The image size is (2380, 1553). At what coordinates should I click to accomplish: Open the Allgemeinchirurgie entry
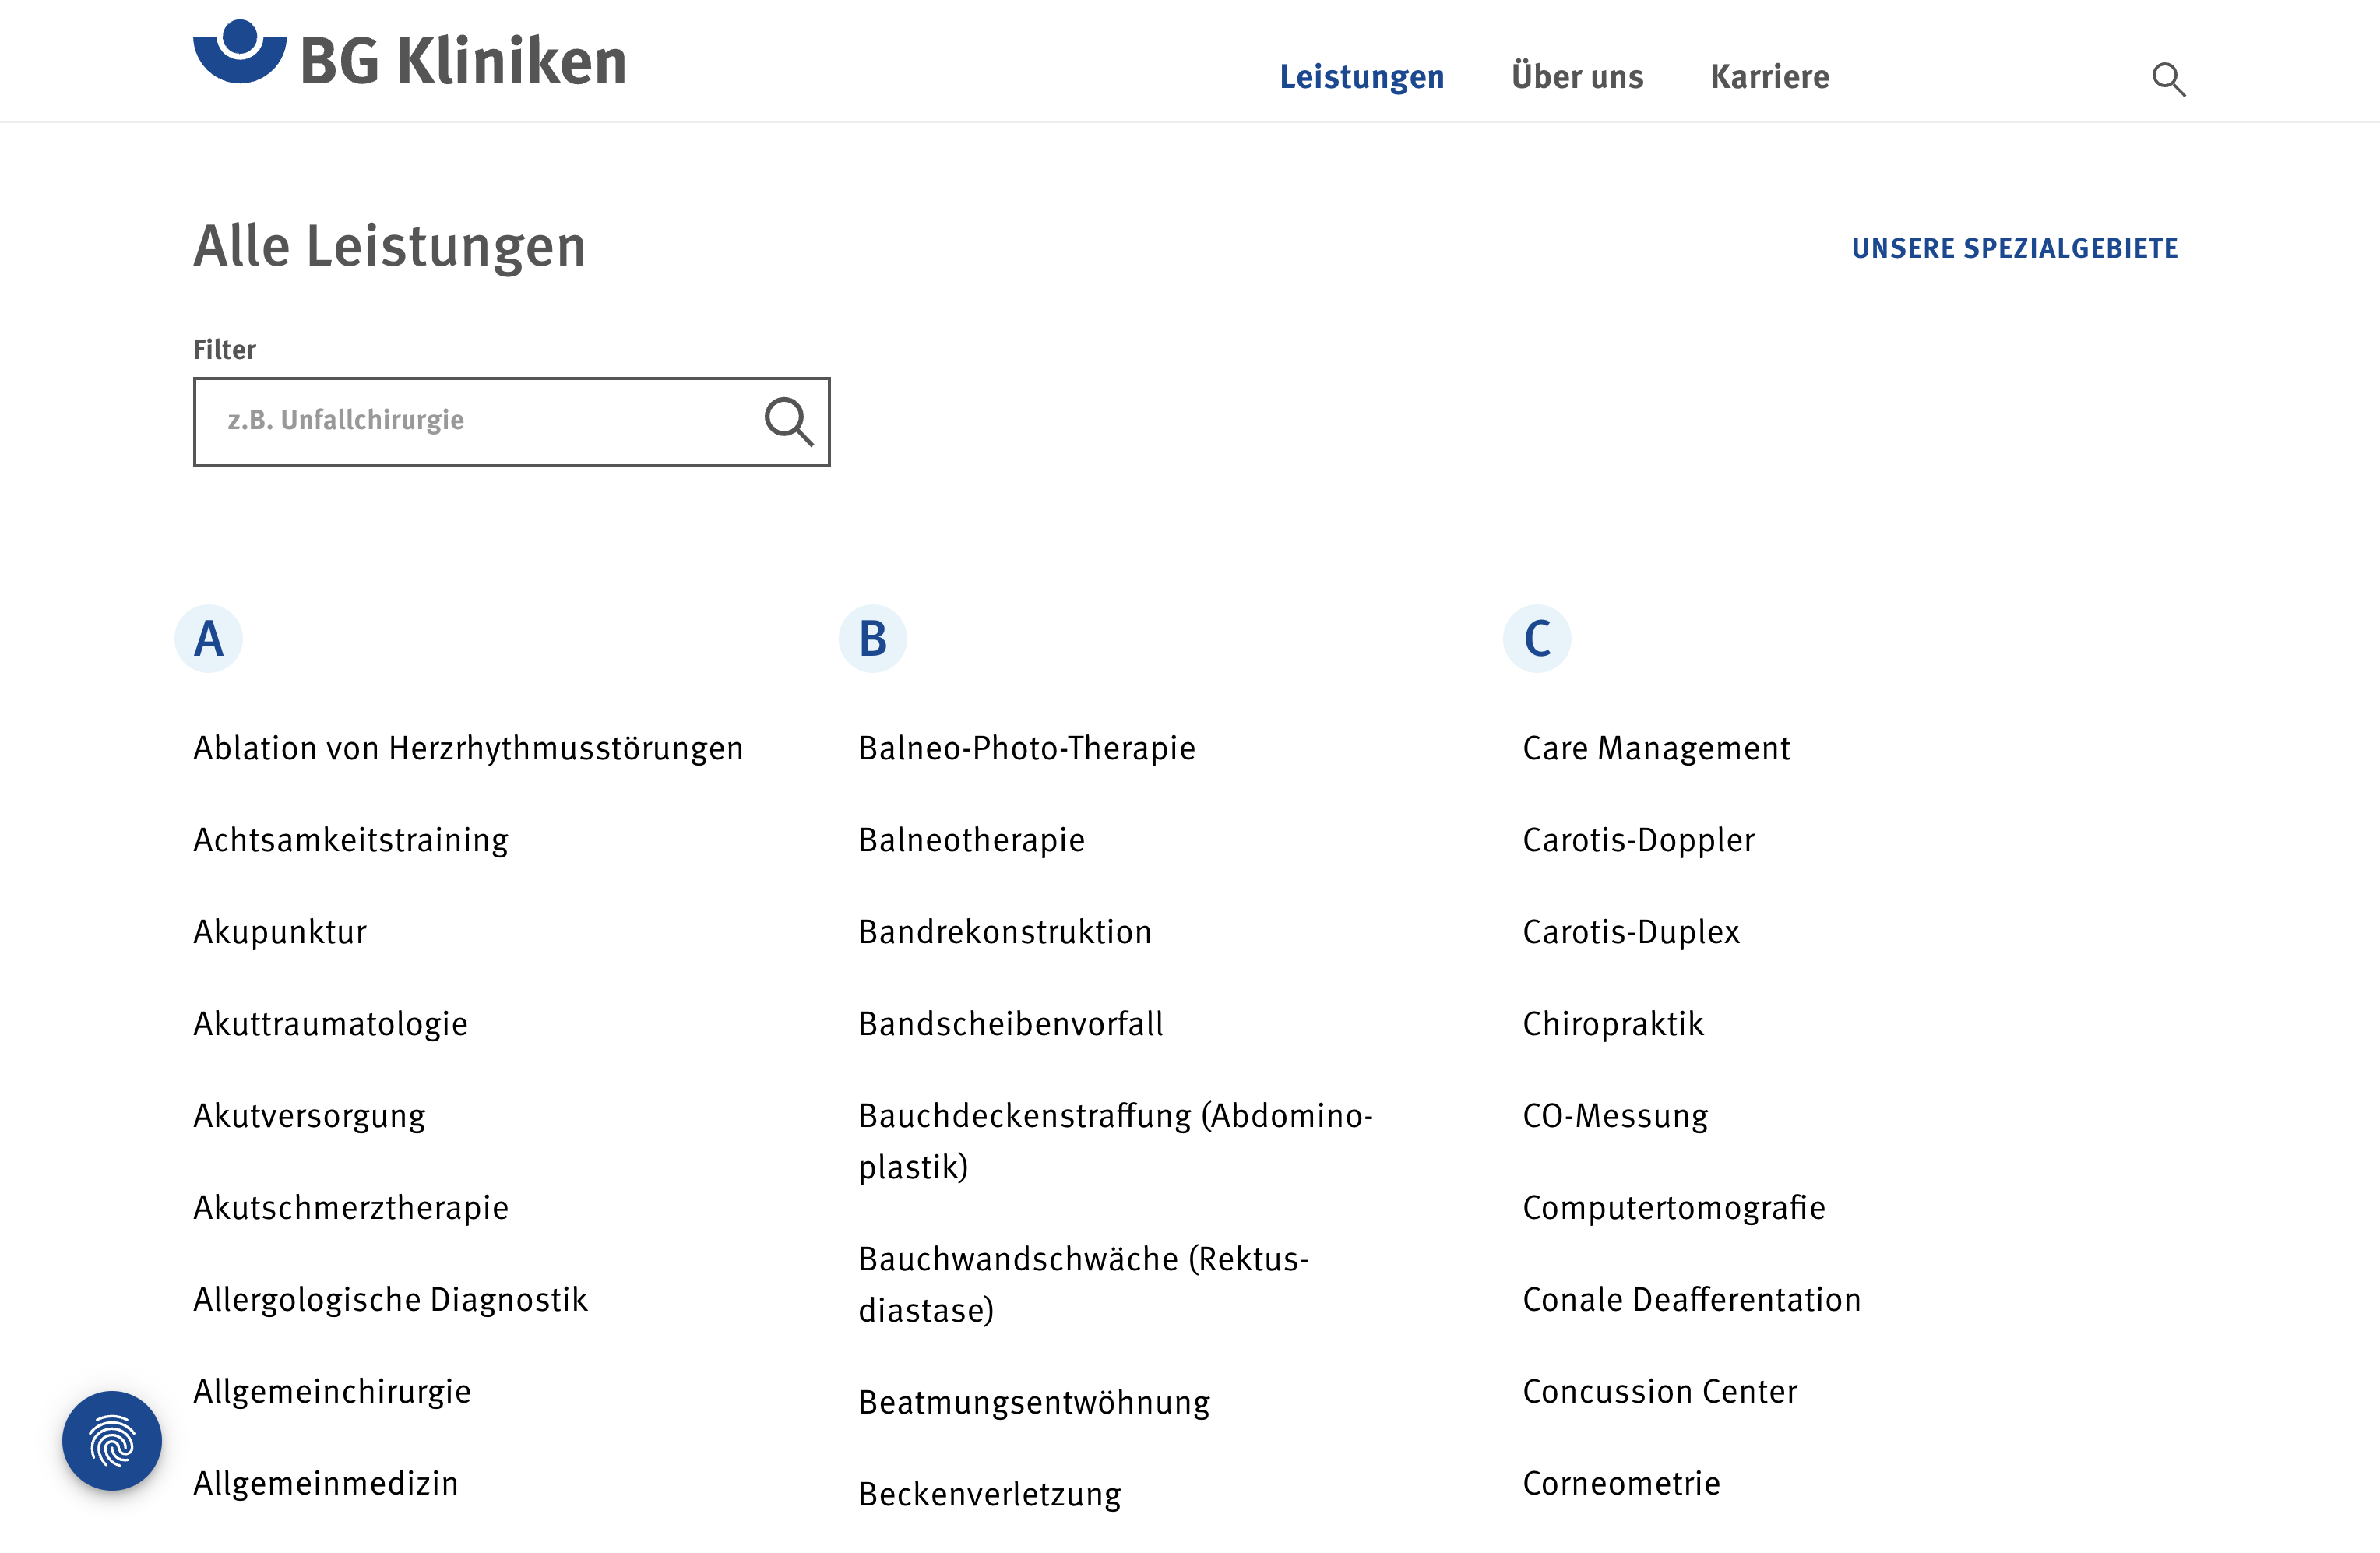coord(332,1391)
